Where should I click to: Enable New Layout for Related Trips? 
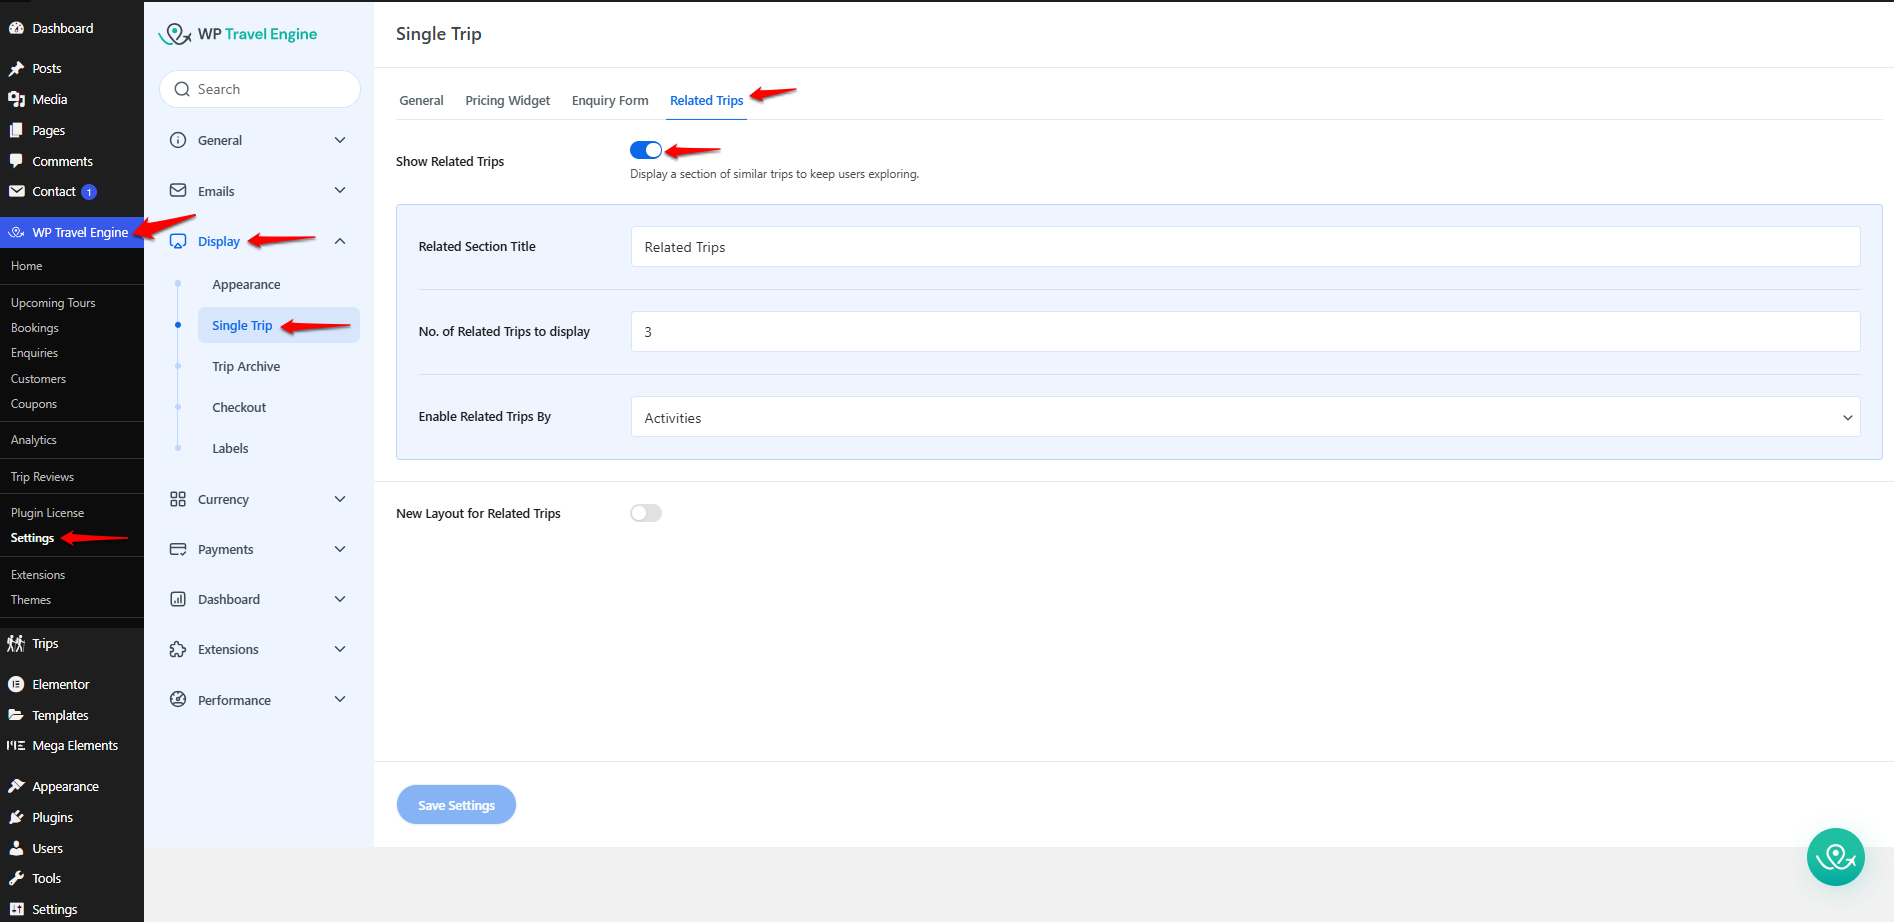(645, 512)
